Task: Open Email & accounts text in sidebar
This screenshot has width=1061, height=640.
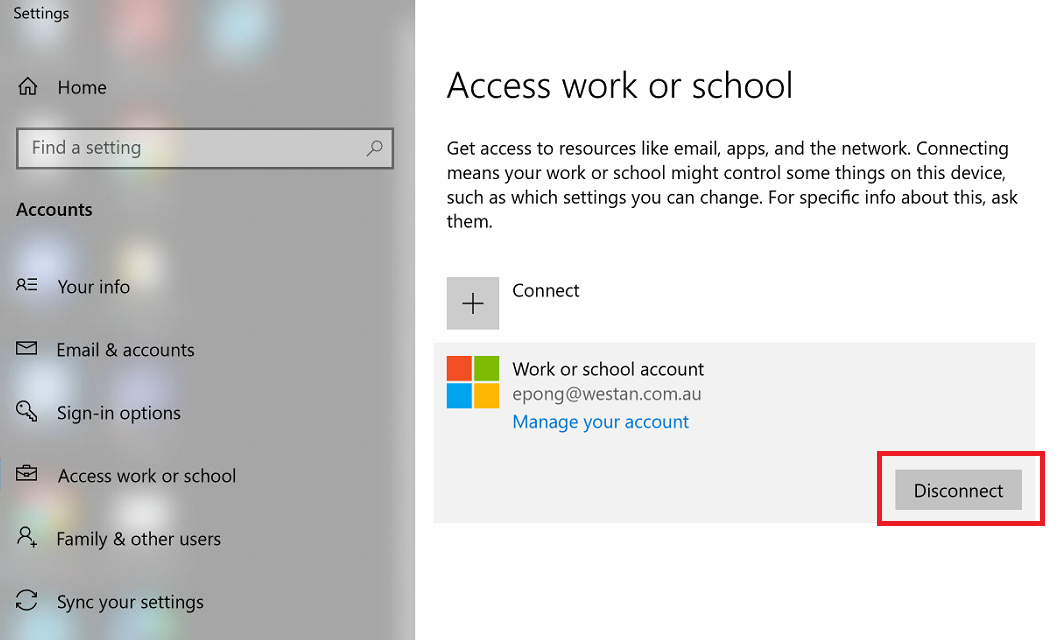Action: click(x=125, y=350)
